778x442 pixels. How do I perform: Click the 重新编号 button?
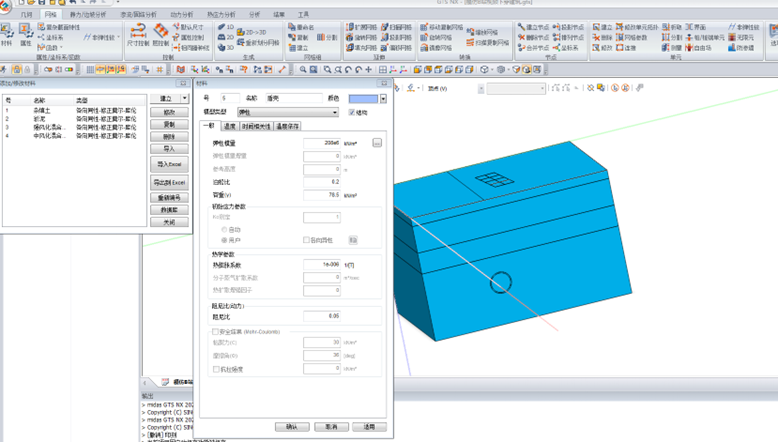pyautogui.click(x=169, y=197)
